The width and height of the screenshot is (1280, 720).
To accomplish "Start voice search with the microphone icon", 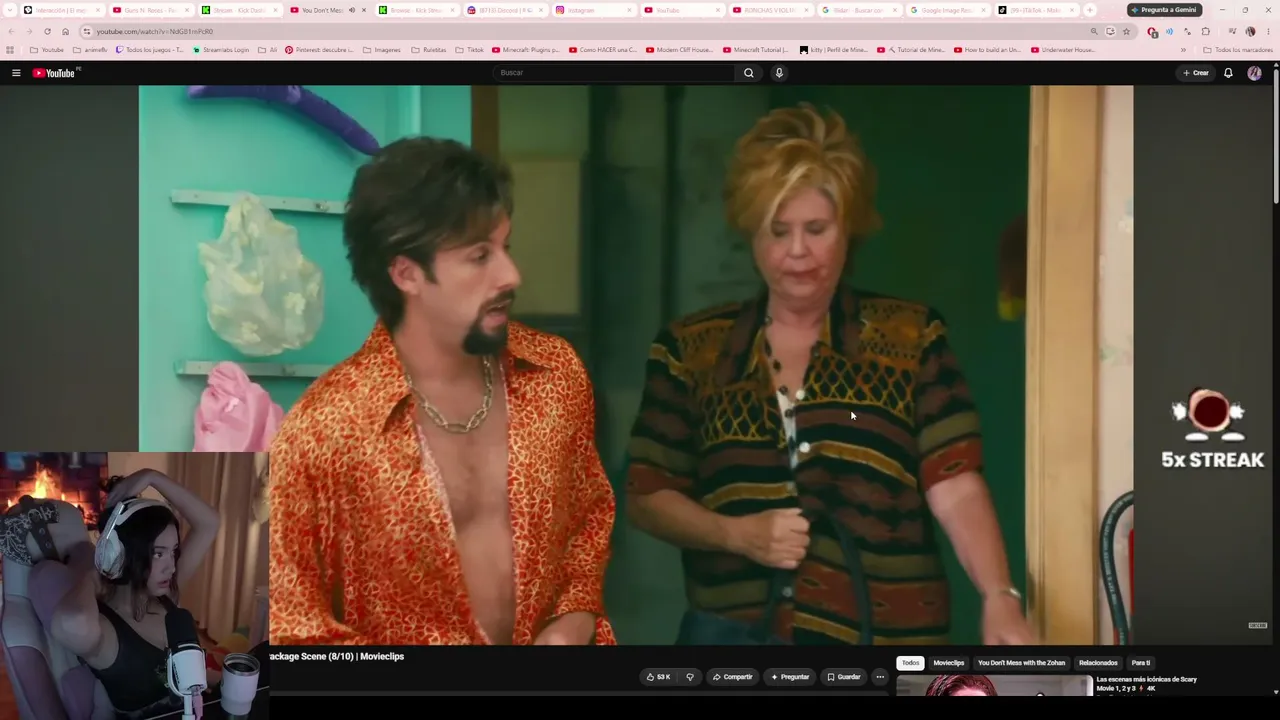I will [x=779, y=73].
